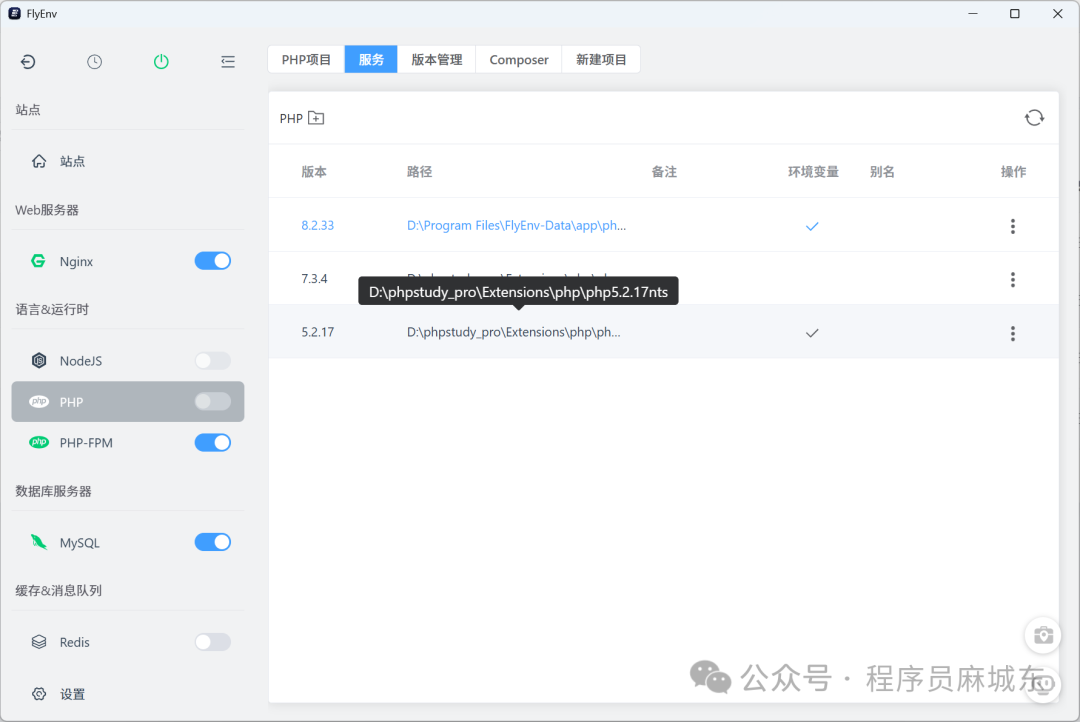
Task: Click environment variable checkmark for 5.2.17
Action: [812, 333]
